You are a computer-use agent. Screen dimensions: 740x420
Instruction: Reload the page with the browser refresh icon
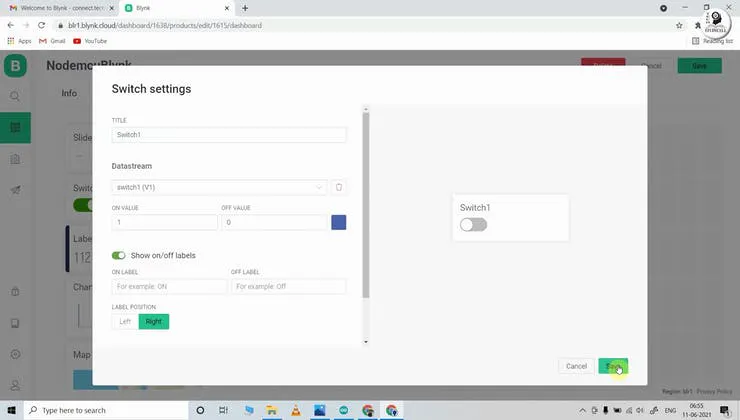coord(42,25)
